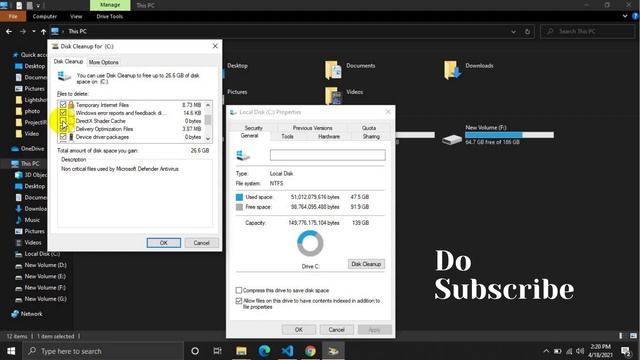Go up one folder level

click(43, 31)
